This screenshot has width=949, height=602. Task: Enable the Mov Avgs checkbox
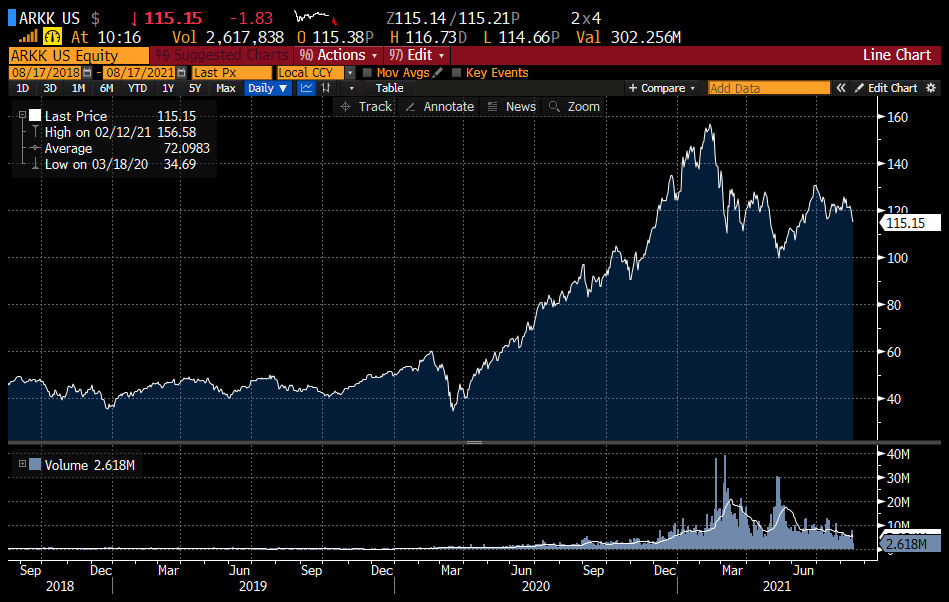point(367,73)
